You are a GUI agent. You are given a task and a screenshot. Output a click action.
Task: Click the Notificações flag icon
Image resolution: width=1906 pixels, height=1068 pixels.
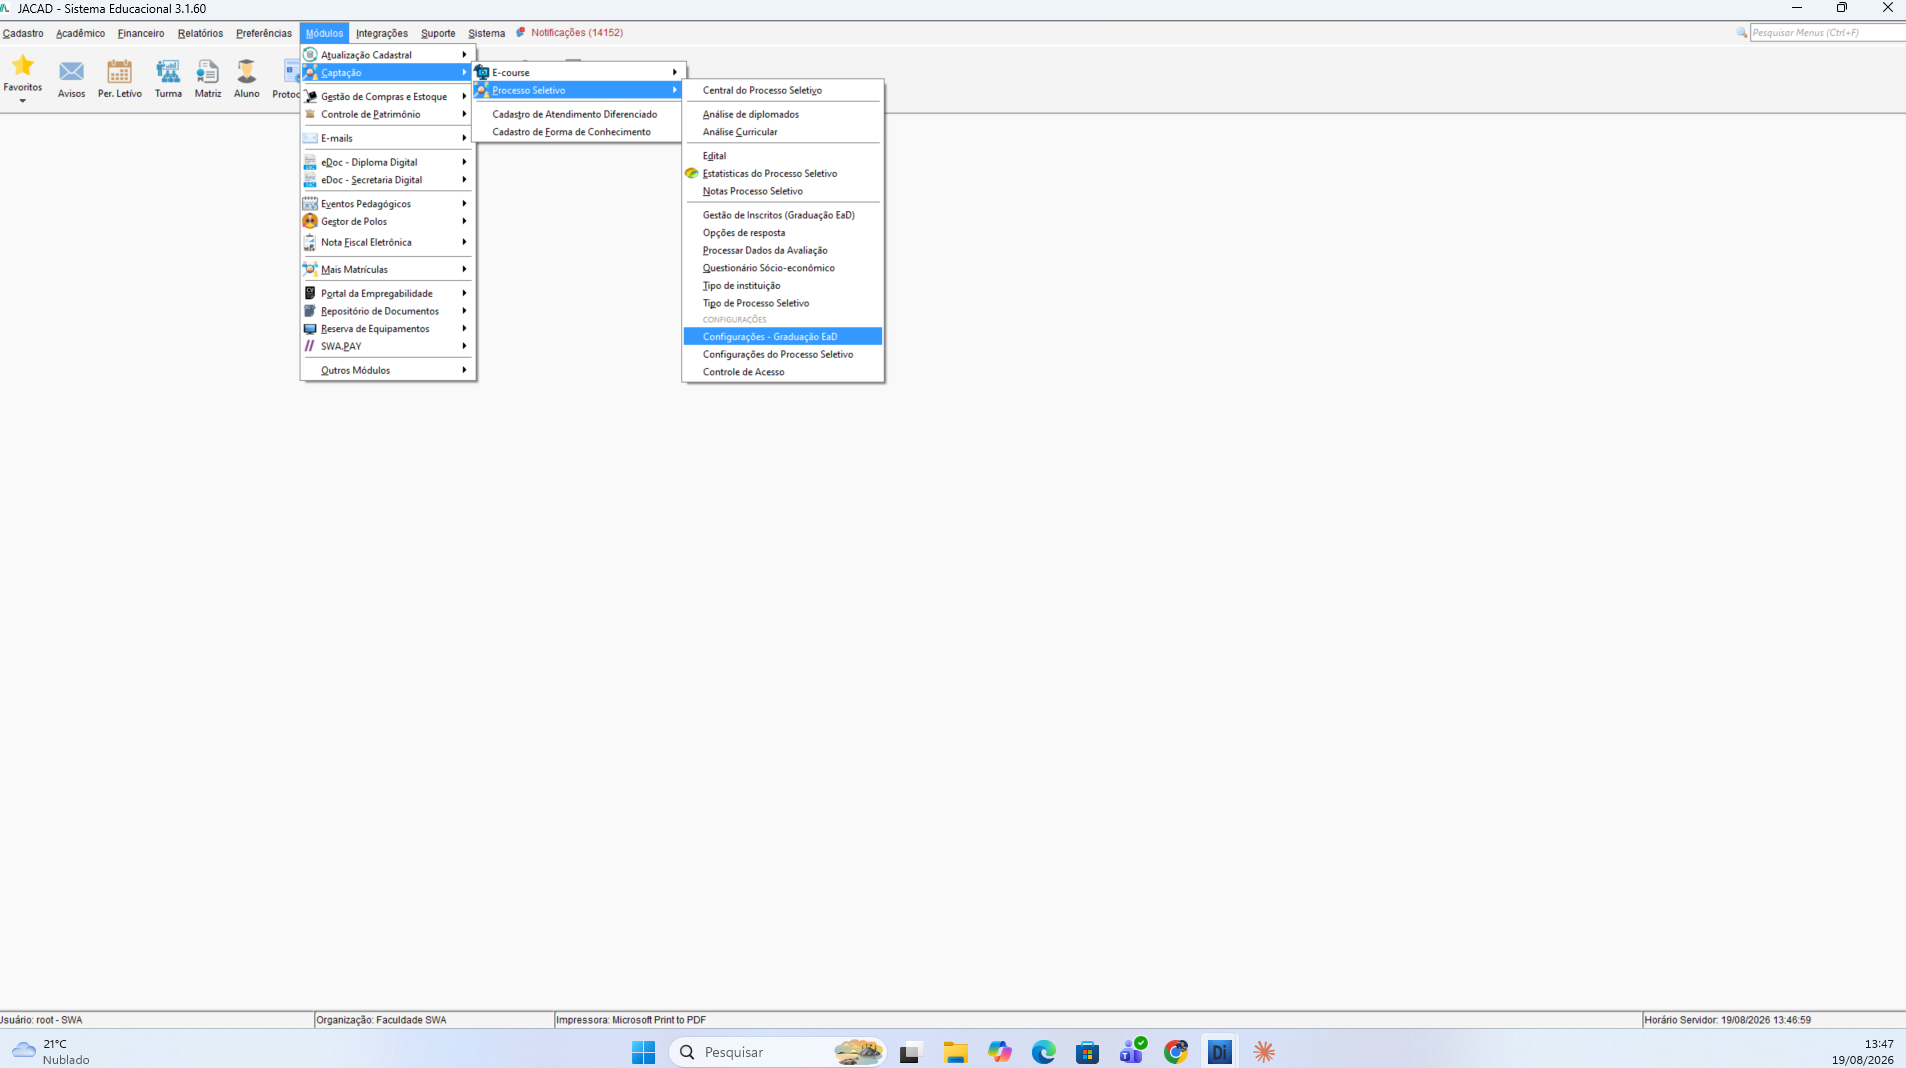521,32
